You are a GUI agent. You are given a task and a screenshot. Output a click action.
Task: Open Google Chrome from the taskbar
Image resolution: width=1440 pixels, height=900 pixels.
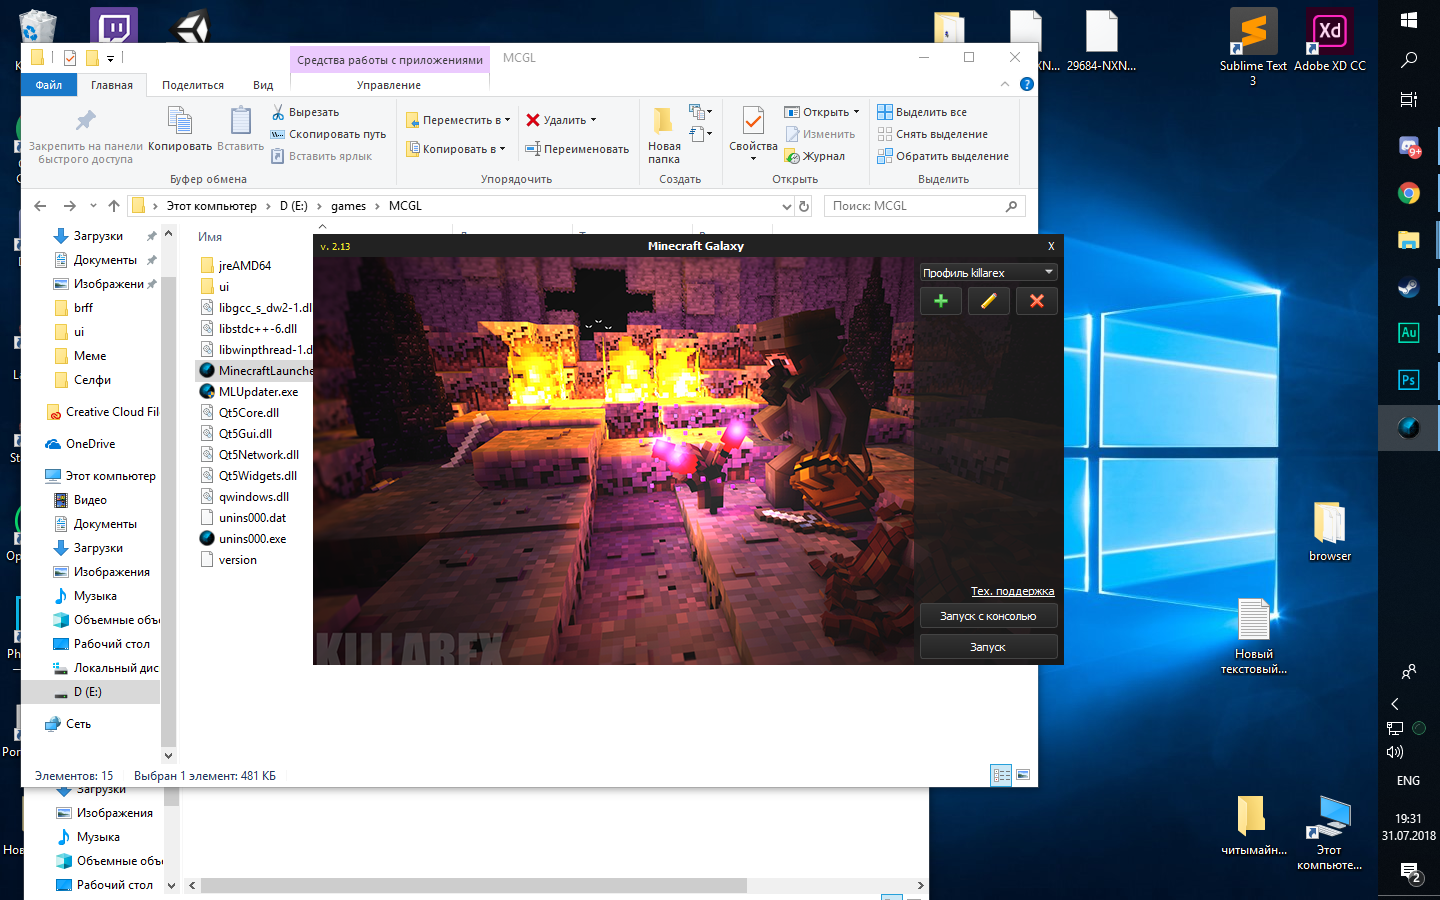1409,194
